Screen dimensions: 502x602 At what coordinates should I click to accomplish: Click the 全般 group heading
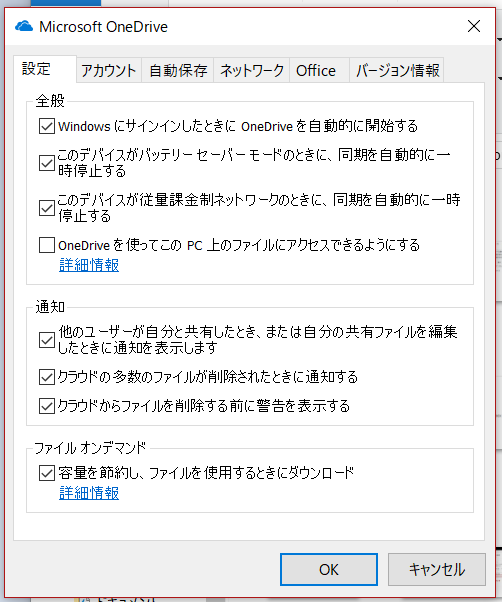pos(50,101)
